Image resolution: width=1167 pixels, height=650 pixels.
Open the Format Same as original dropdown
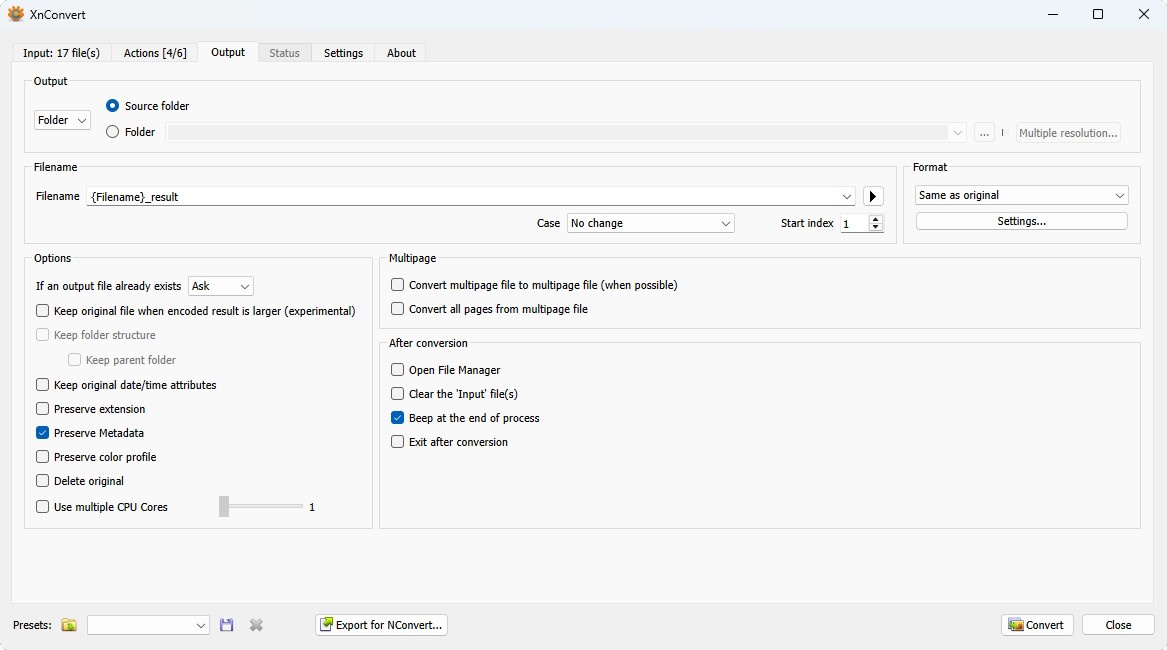pyautogui.click(x=1021, y=195)
